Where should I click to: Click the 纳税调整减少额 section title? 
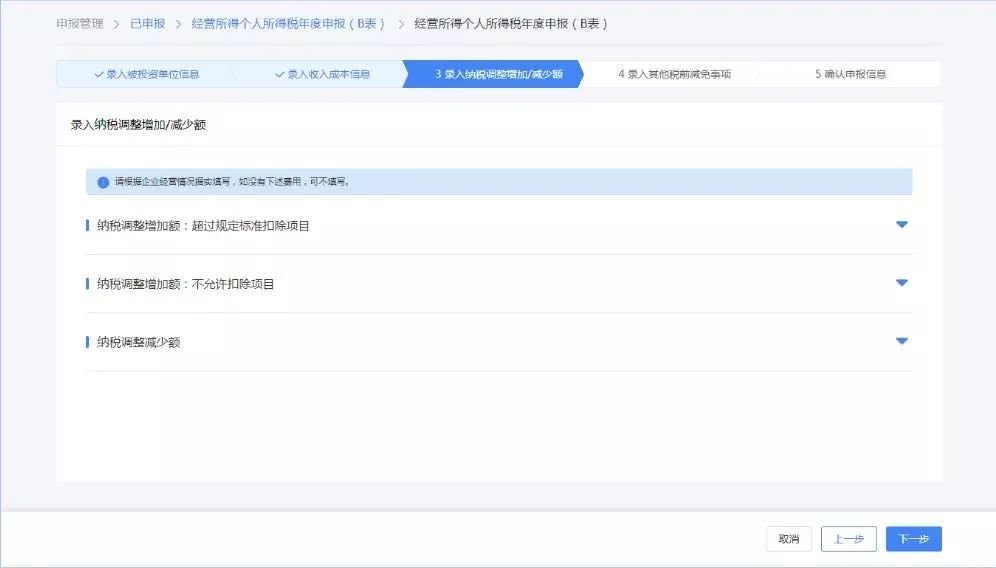(138, 342)
